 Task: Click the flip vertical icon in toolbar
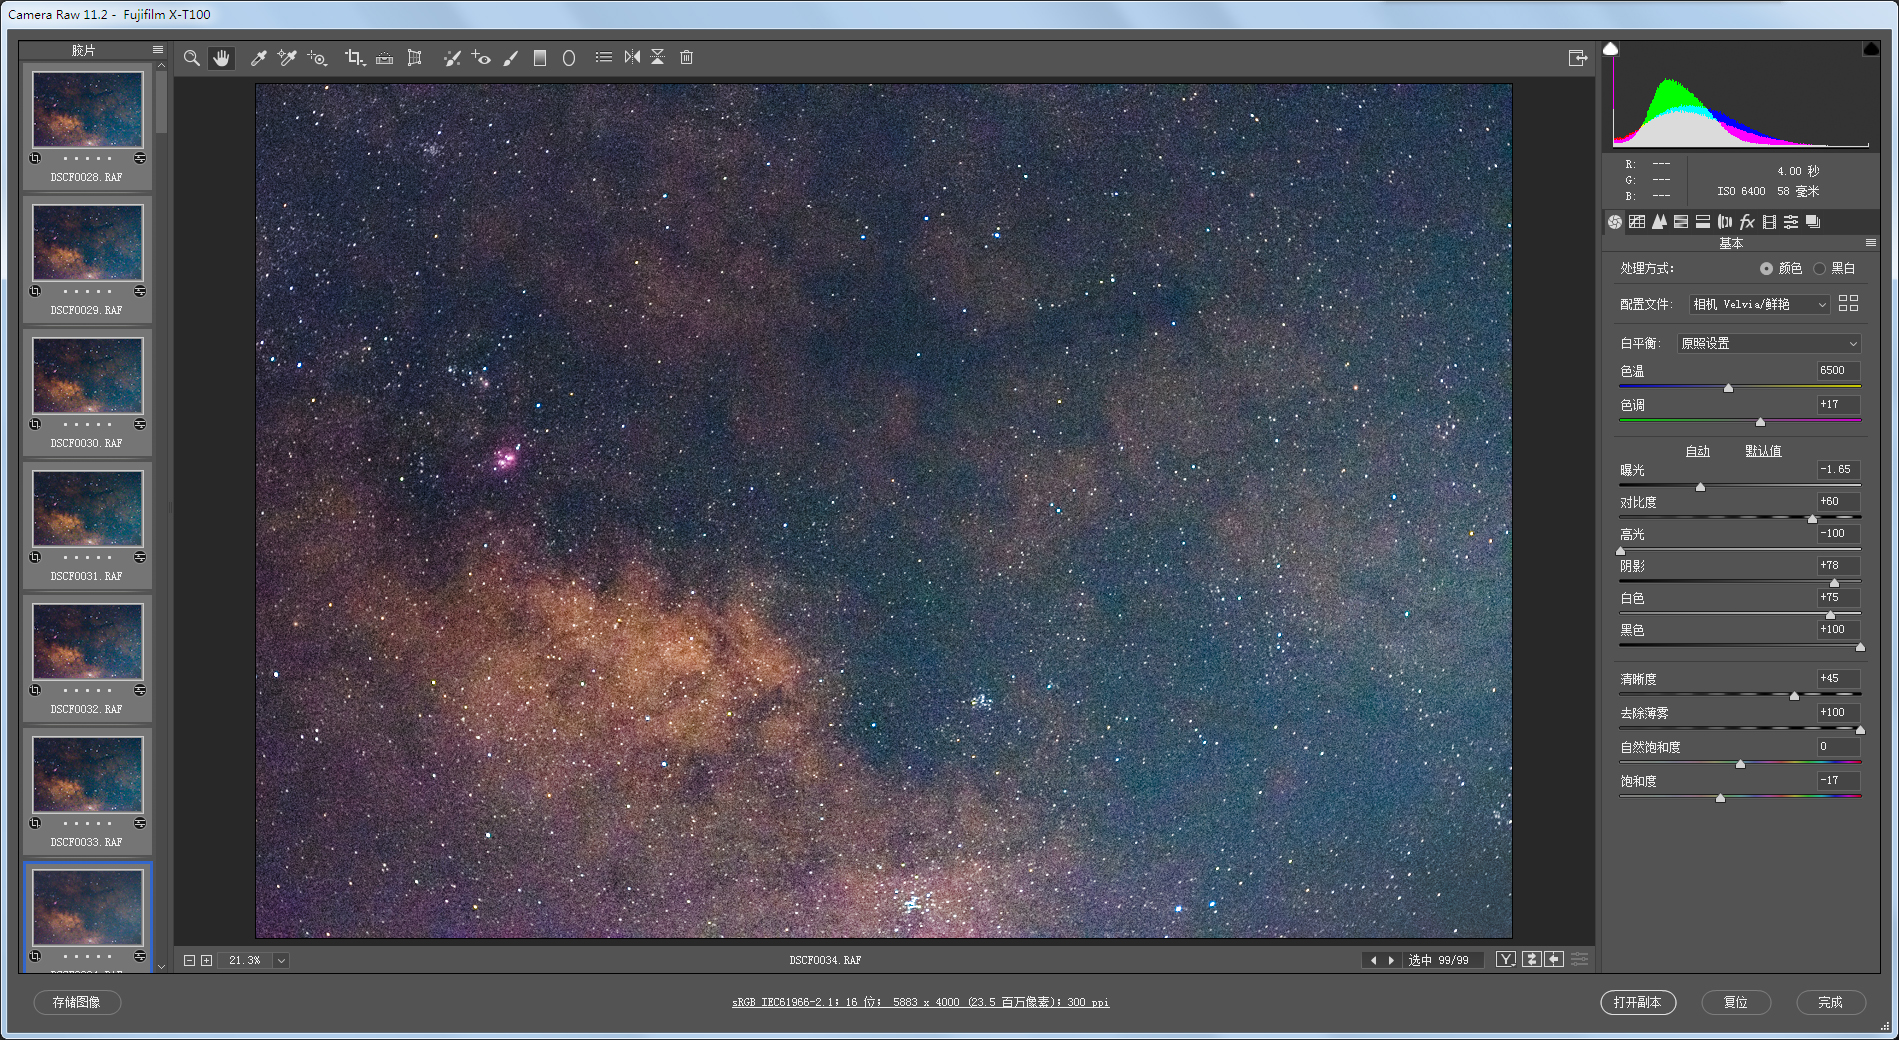658,57
